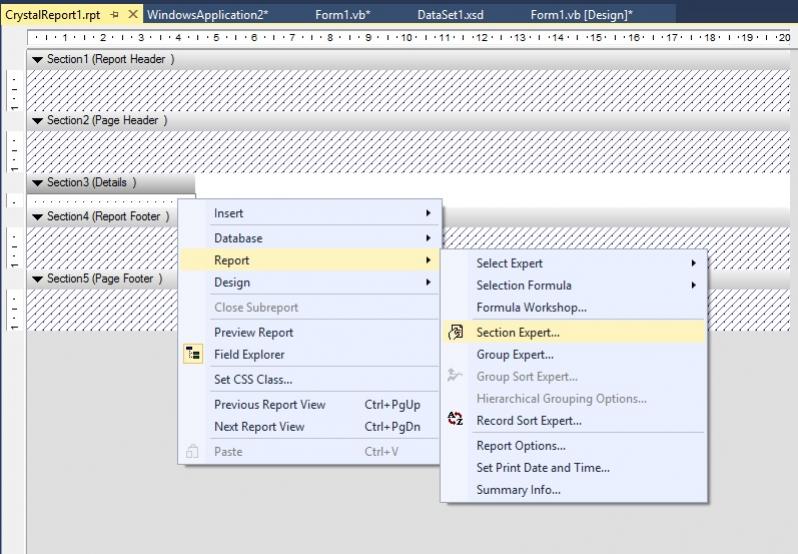Select the CrystalReport1.rpt tab
The image size is (798, 554).
click(53, 15)
